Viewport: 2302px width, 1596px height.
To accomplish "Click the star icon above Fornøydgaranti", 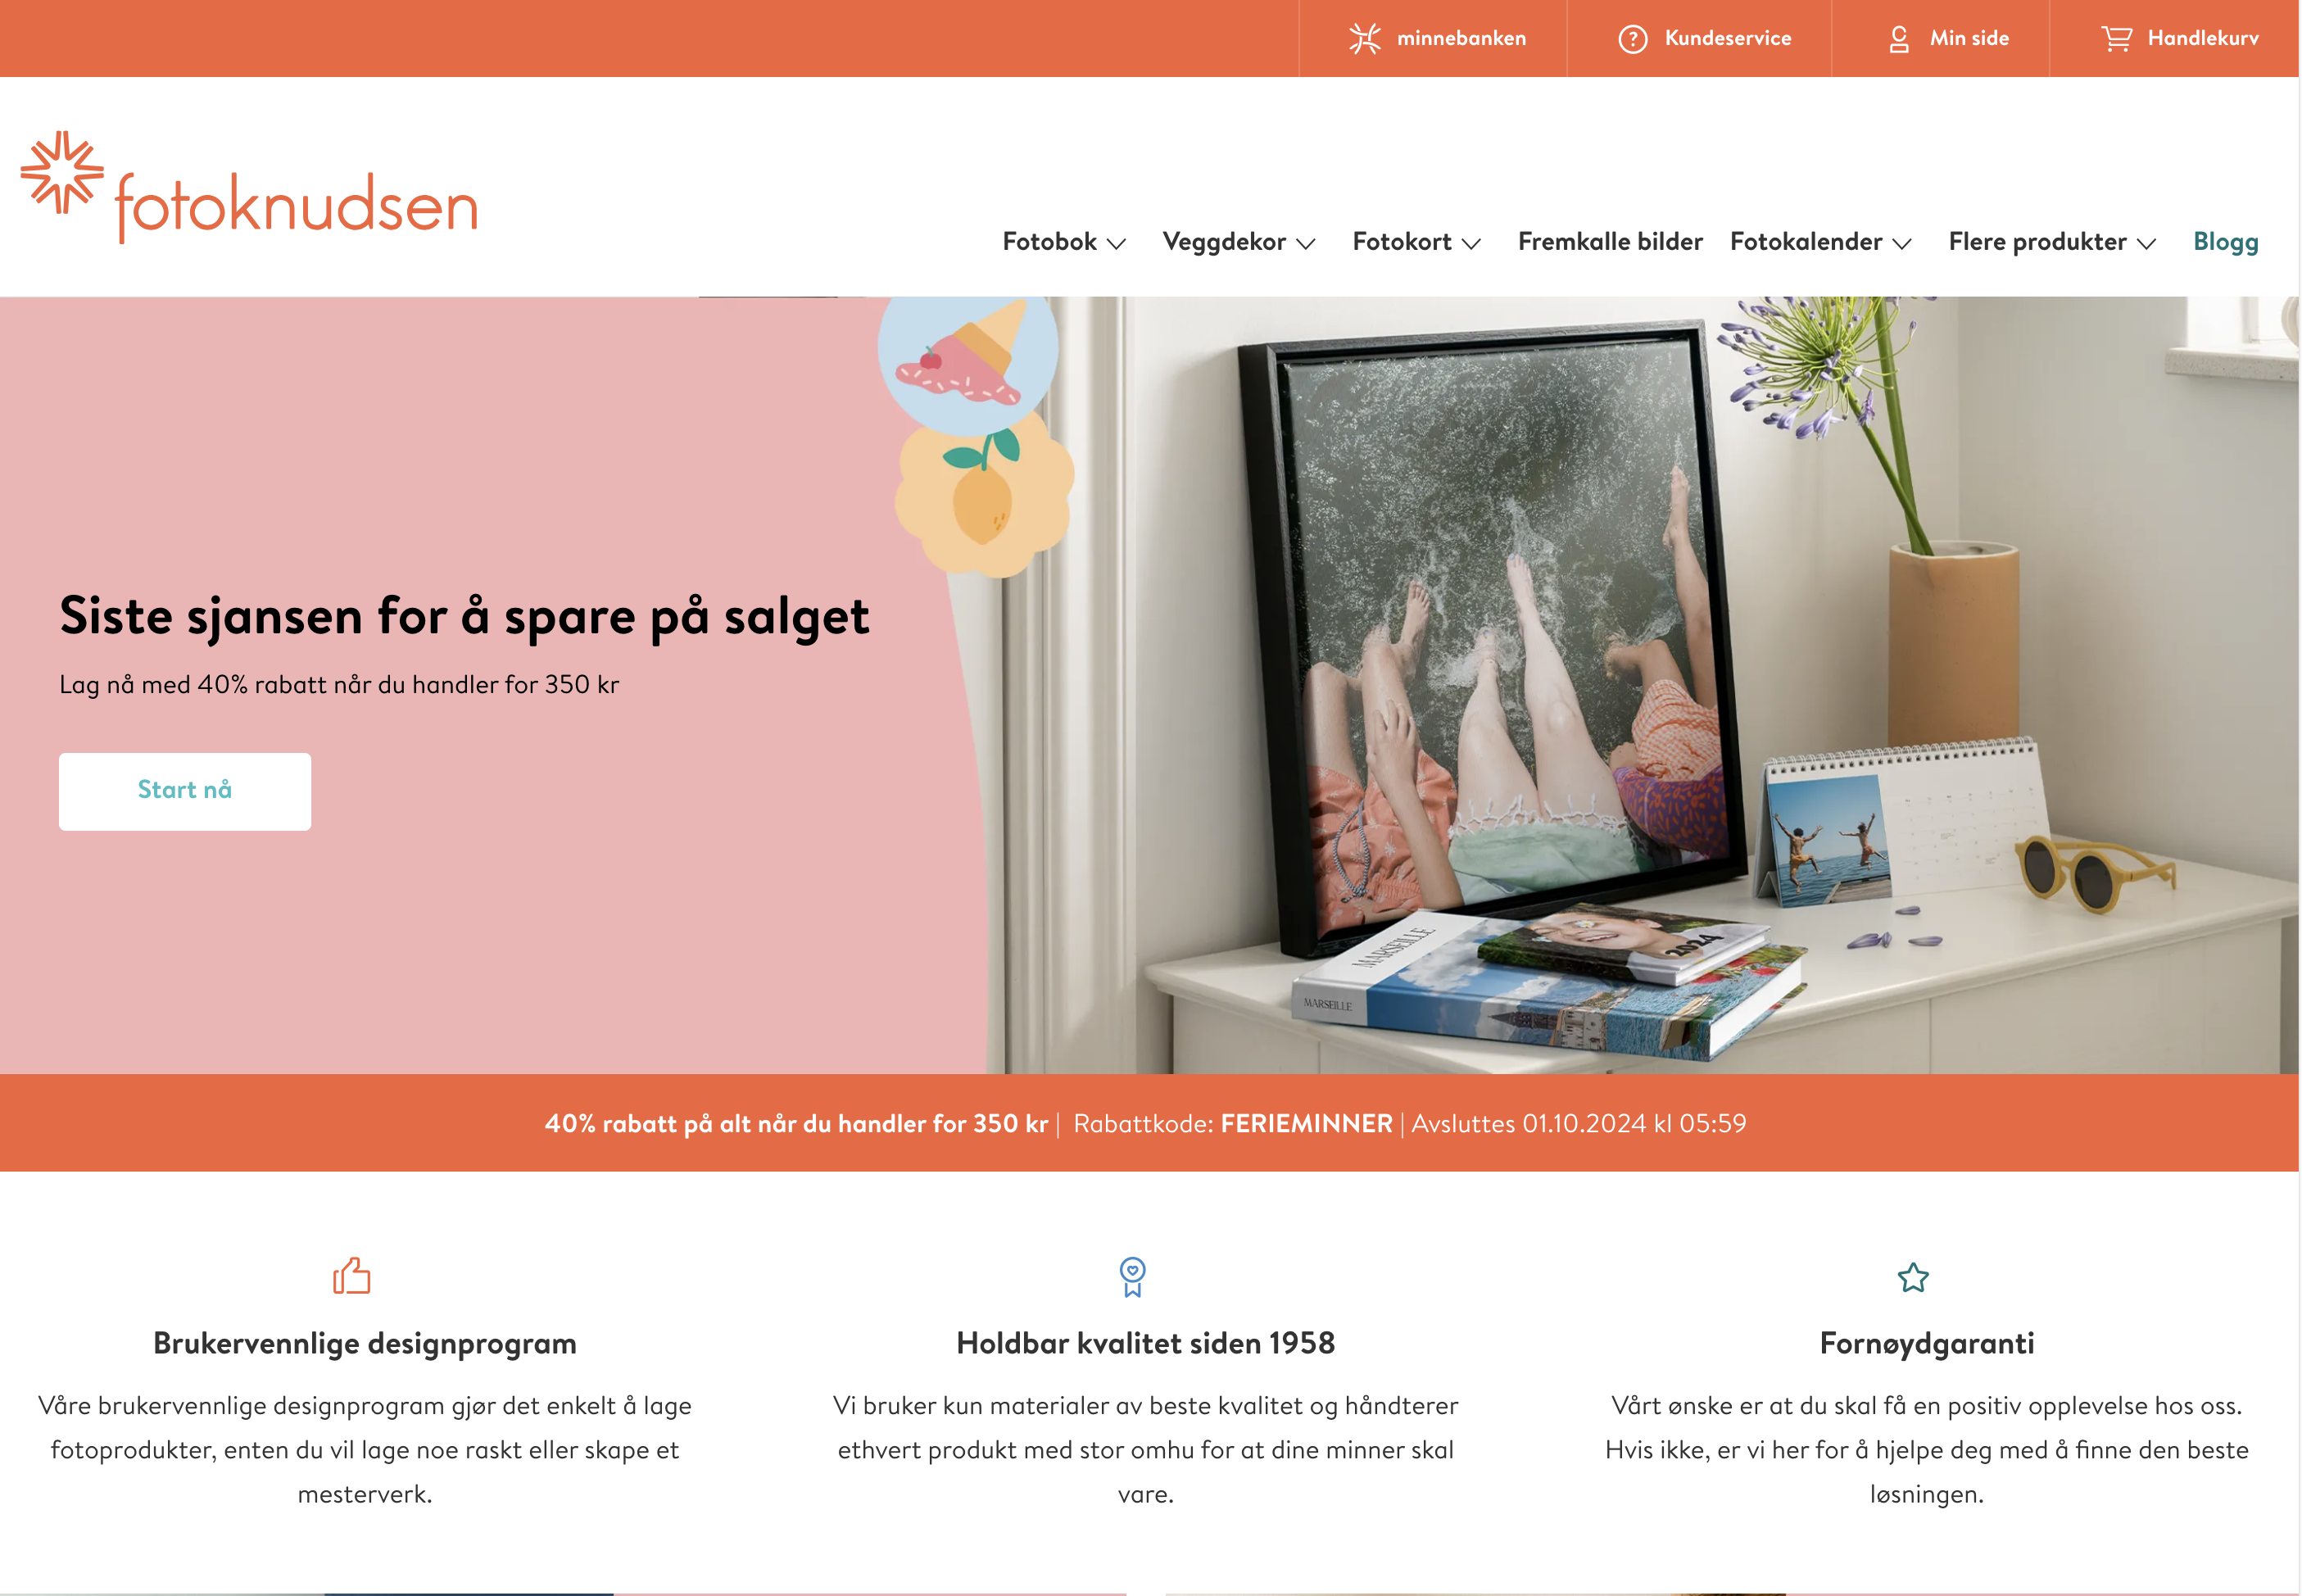I will point(1912,1277).
